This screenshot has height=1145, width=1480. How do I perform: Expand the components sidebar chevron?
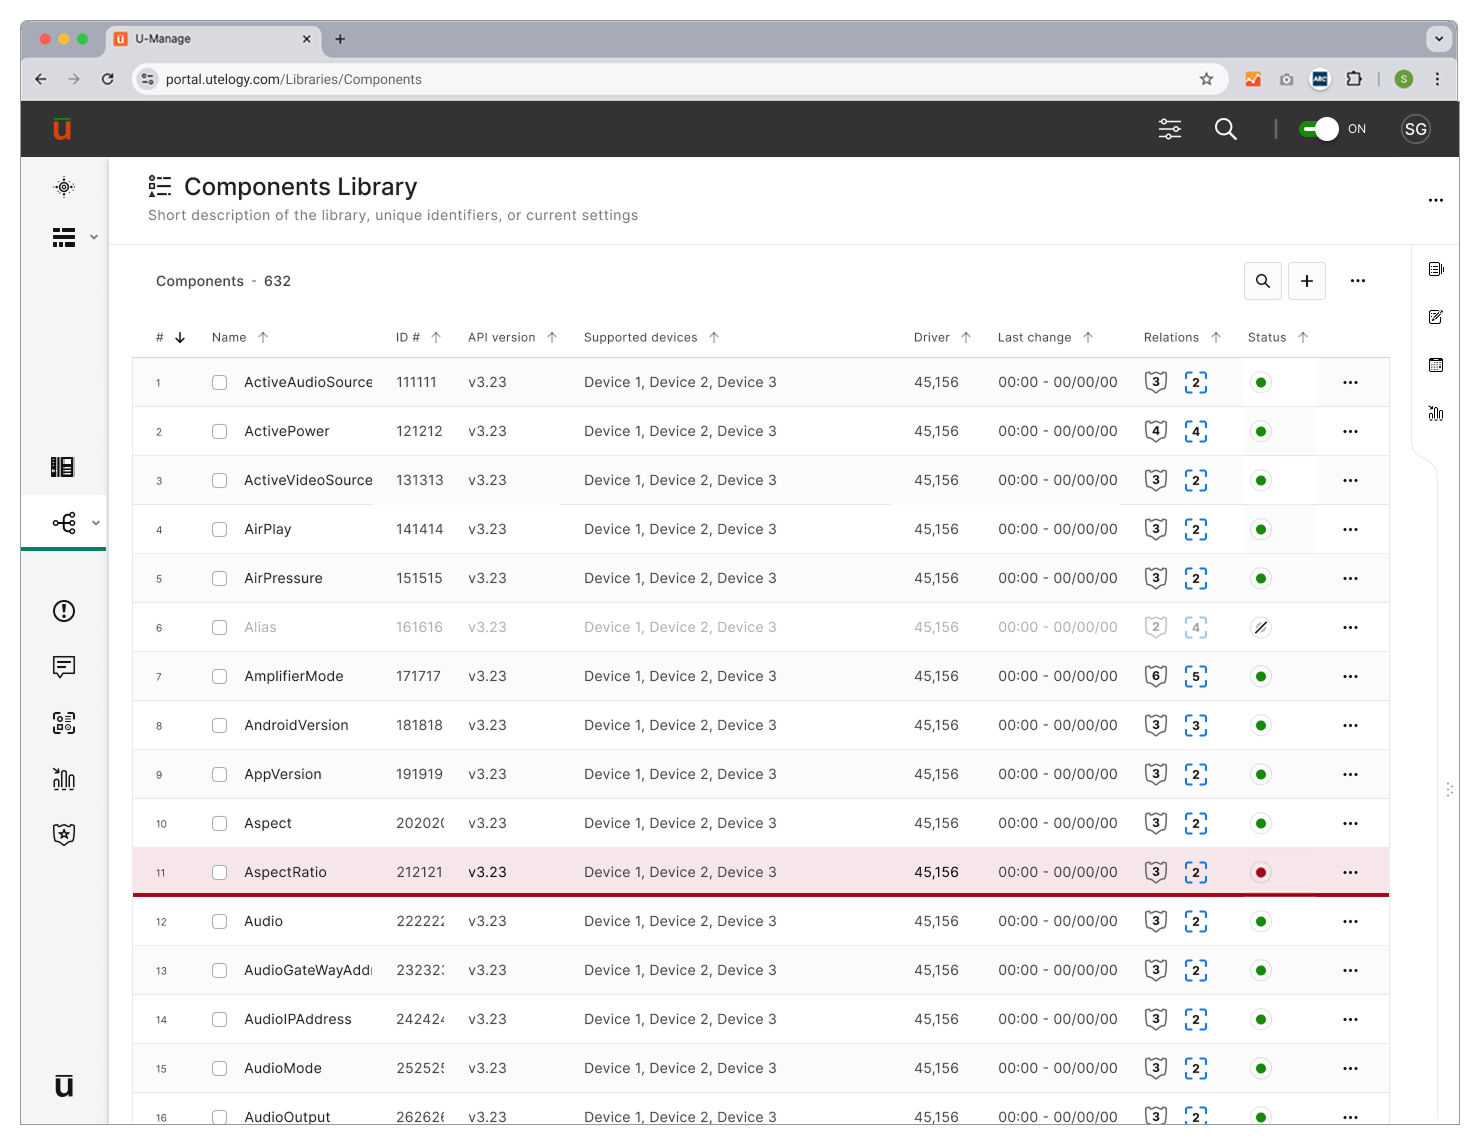[x=96, y=523]
